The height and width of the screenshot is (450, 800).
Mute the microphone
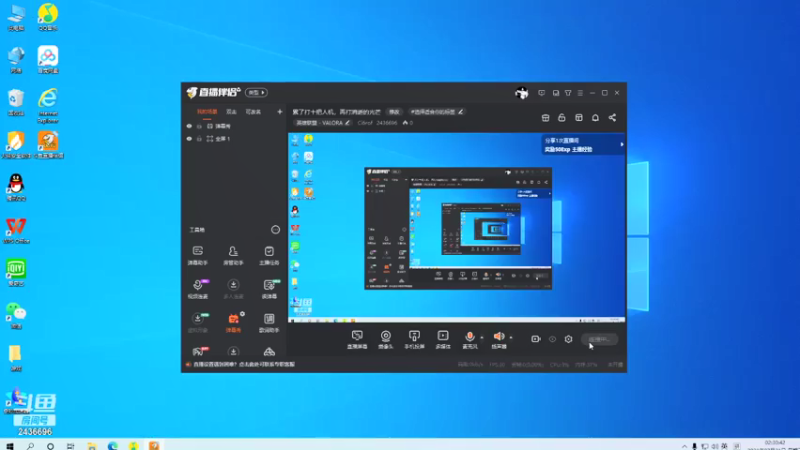pos(470,336)
